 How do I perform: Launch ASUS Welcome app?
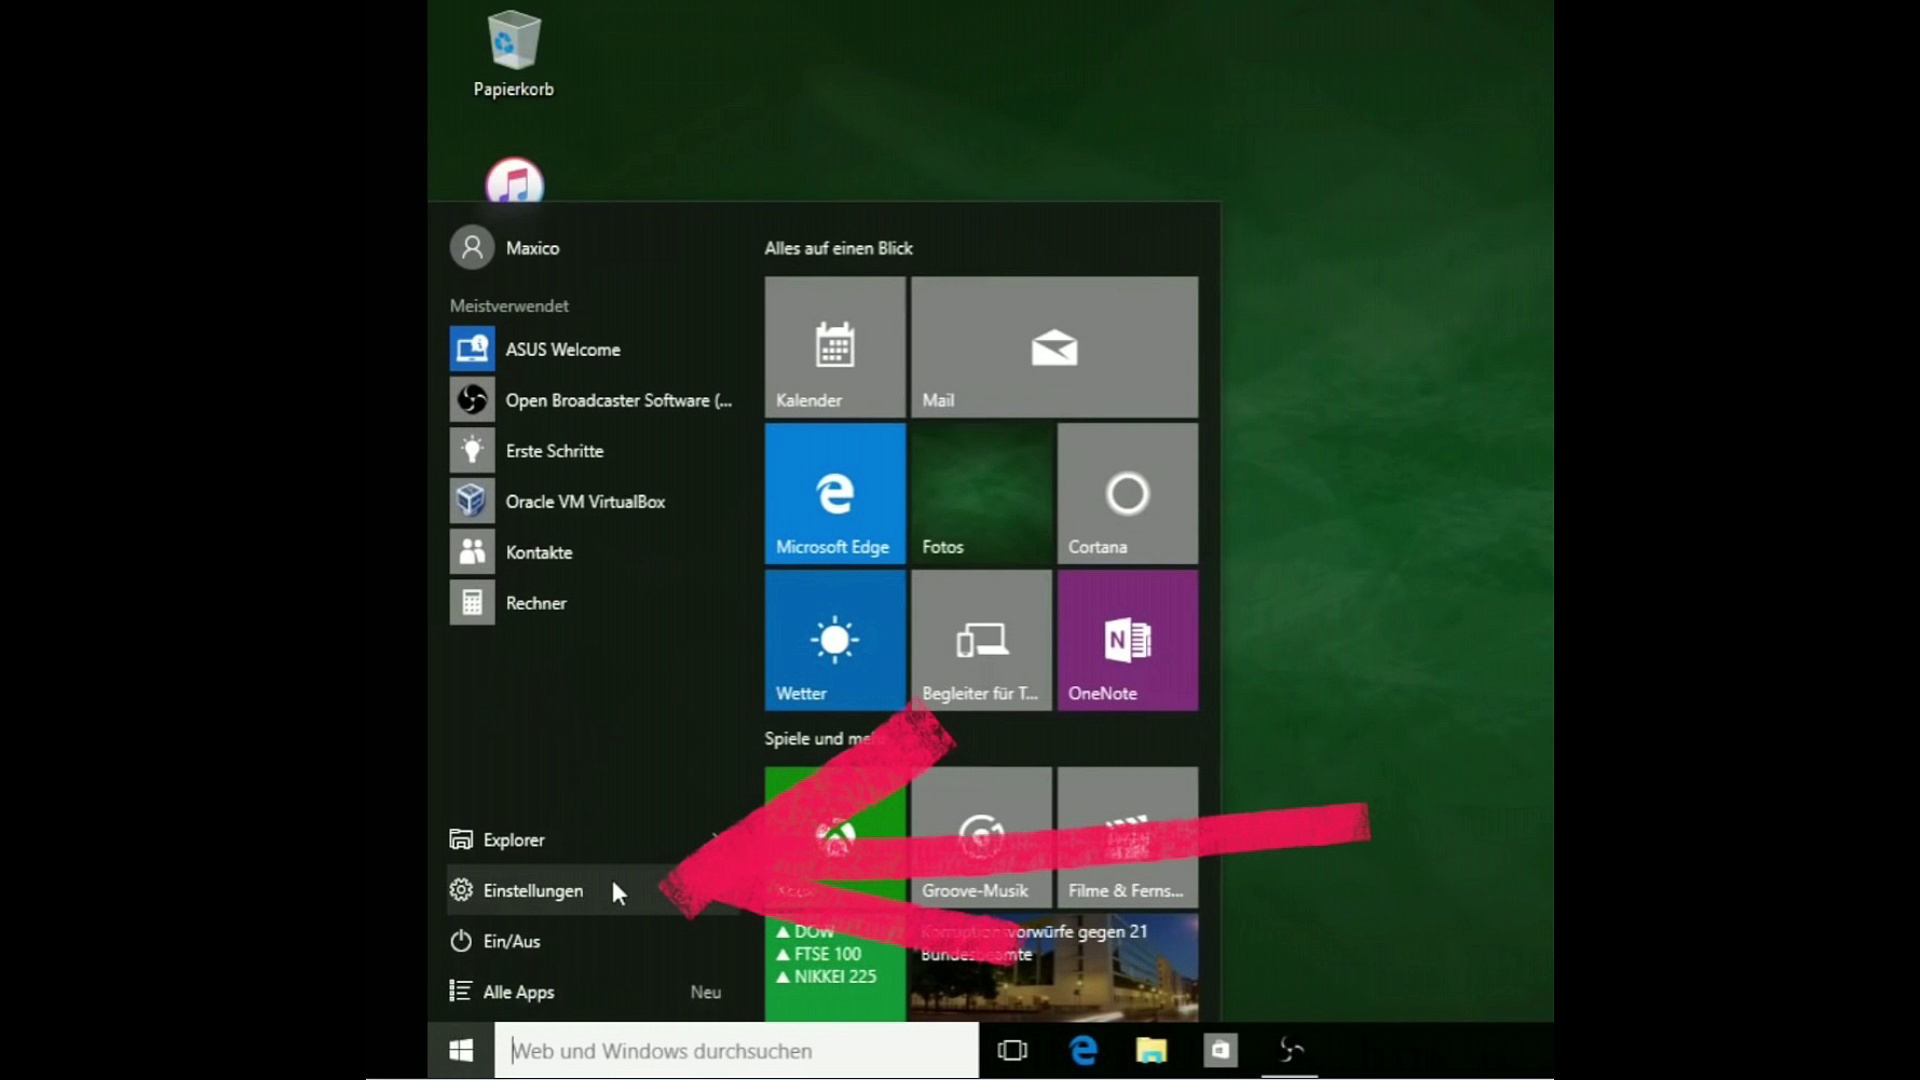point(562,349)
